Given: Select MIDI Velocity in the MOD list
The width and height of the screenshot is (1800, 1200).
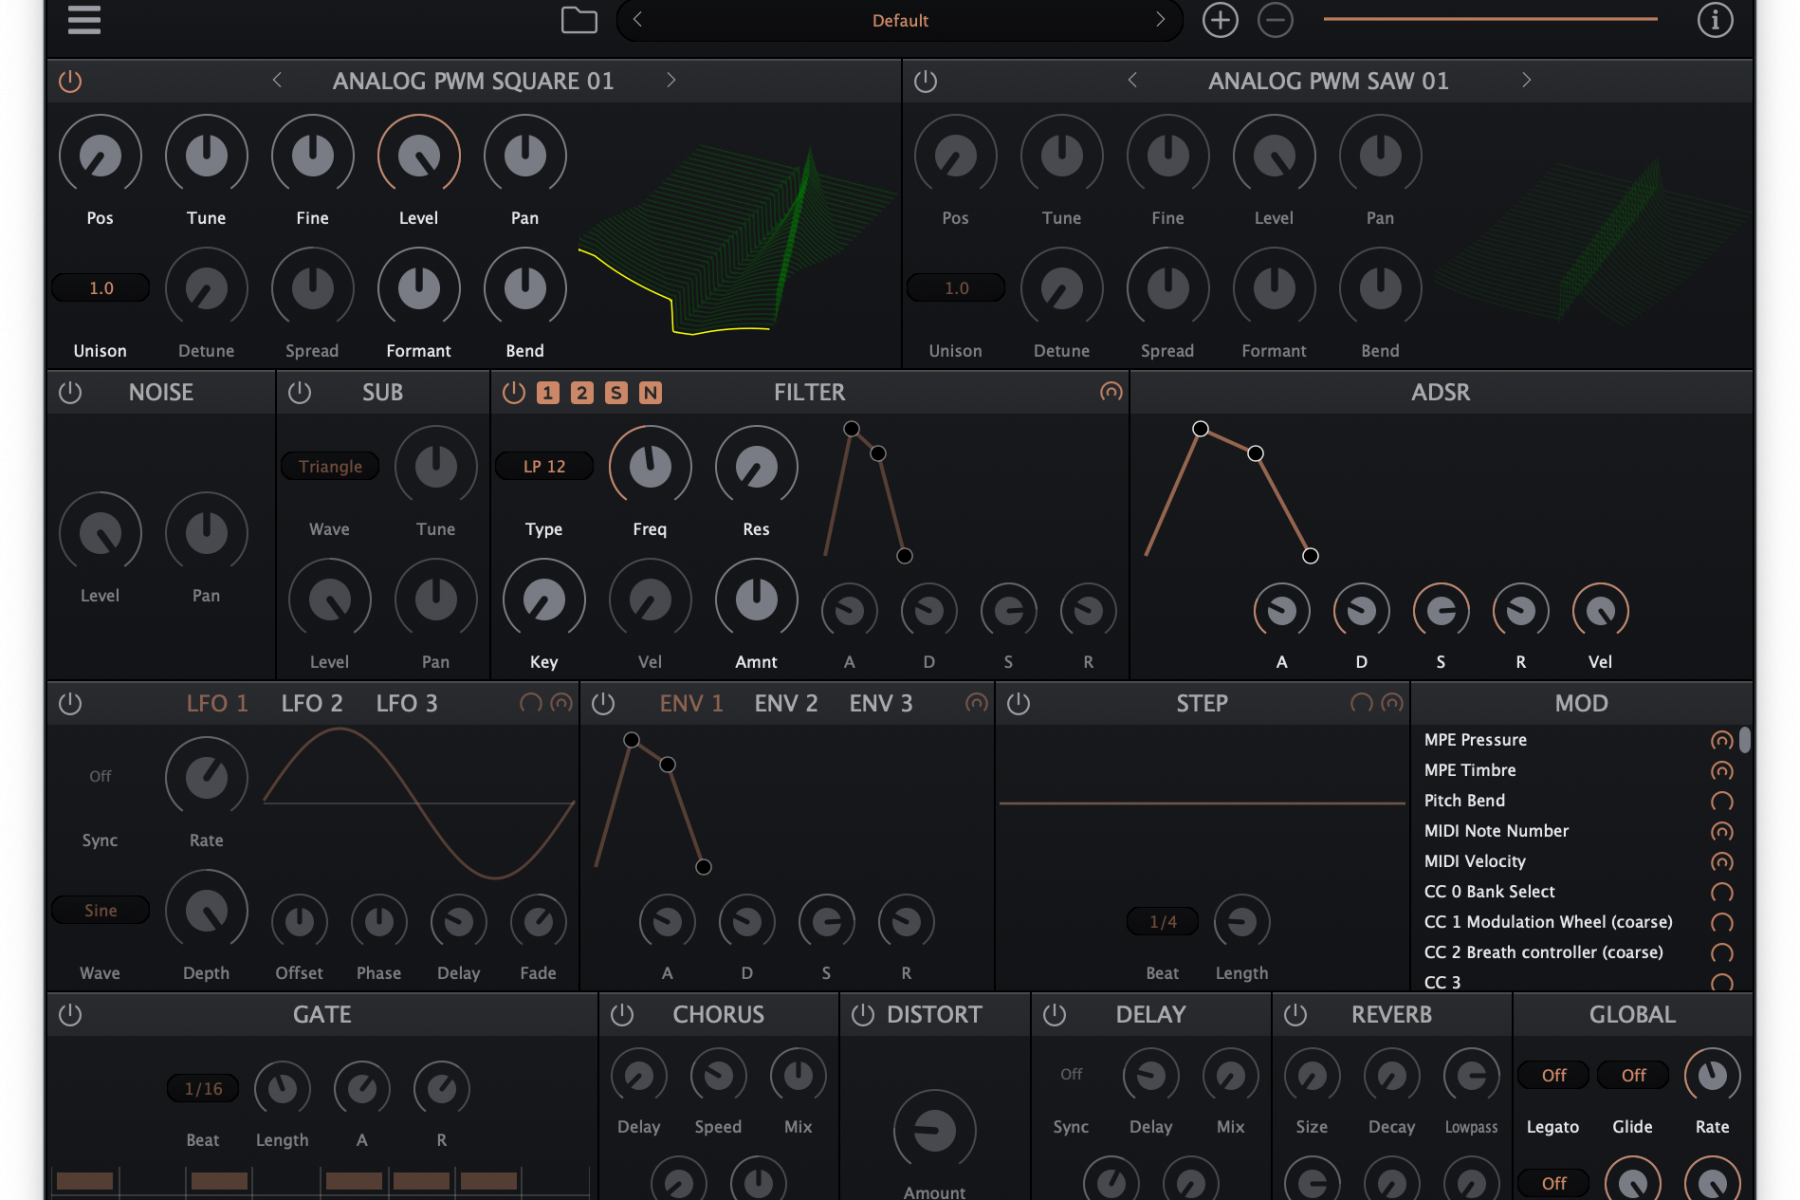Looking at the screenshot, I should (1475, 861).
